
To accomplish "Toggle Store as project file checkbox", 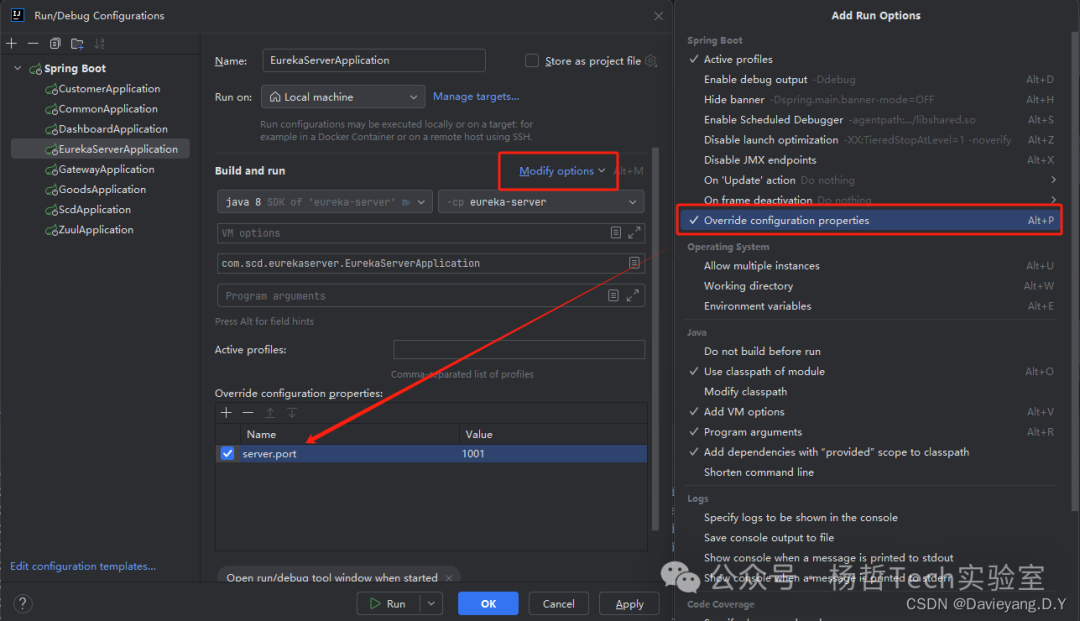I will (x=532, y=61).
